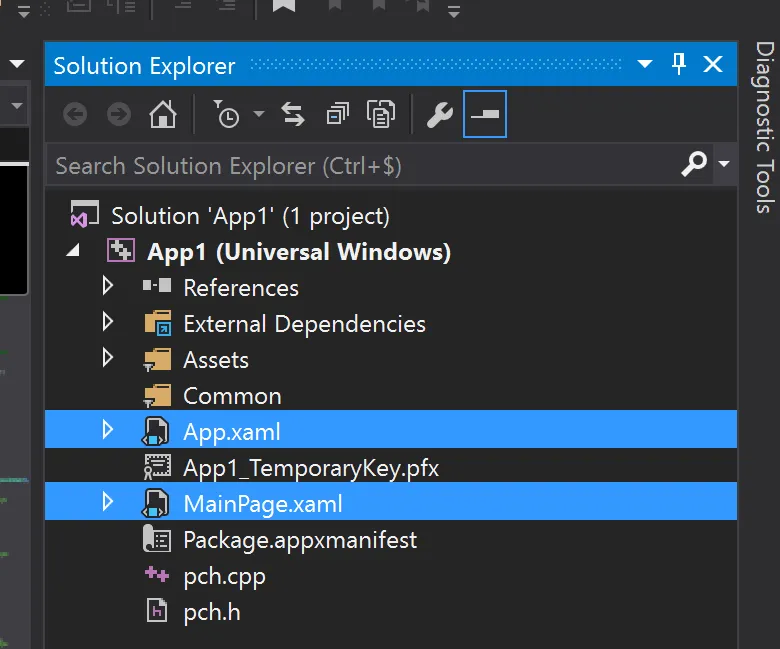Open the top toolbar overflow options arrow

[x=453, y=11]
